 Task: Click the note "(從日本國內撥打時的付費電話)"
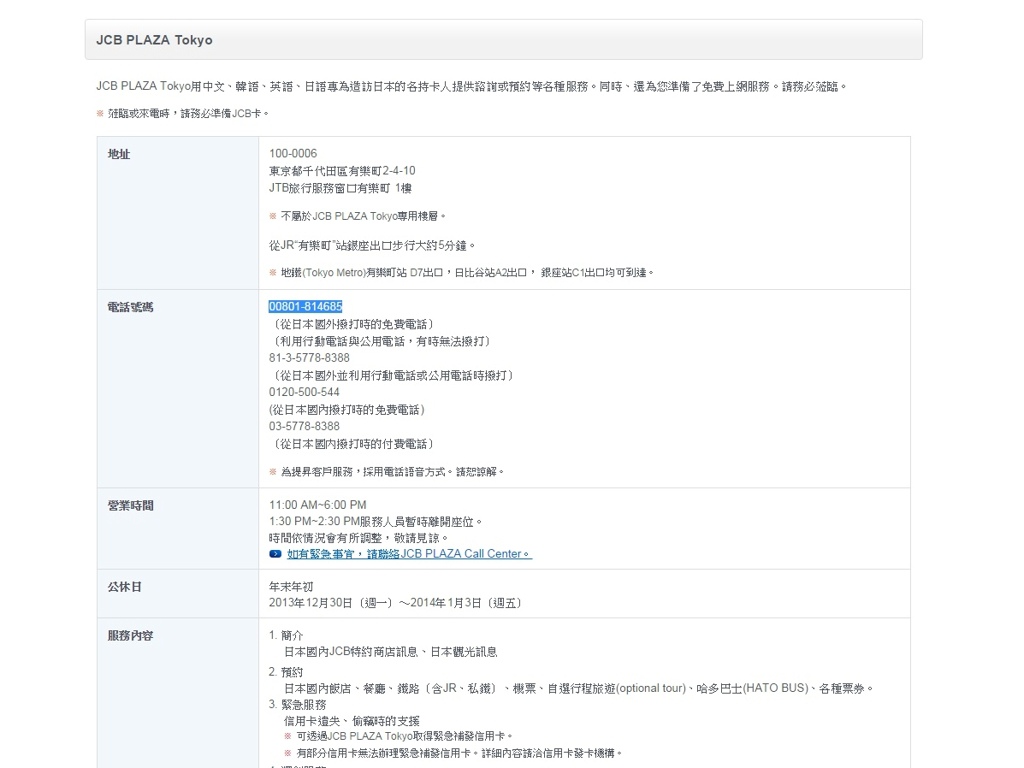point(351,444)
